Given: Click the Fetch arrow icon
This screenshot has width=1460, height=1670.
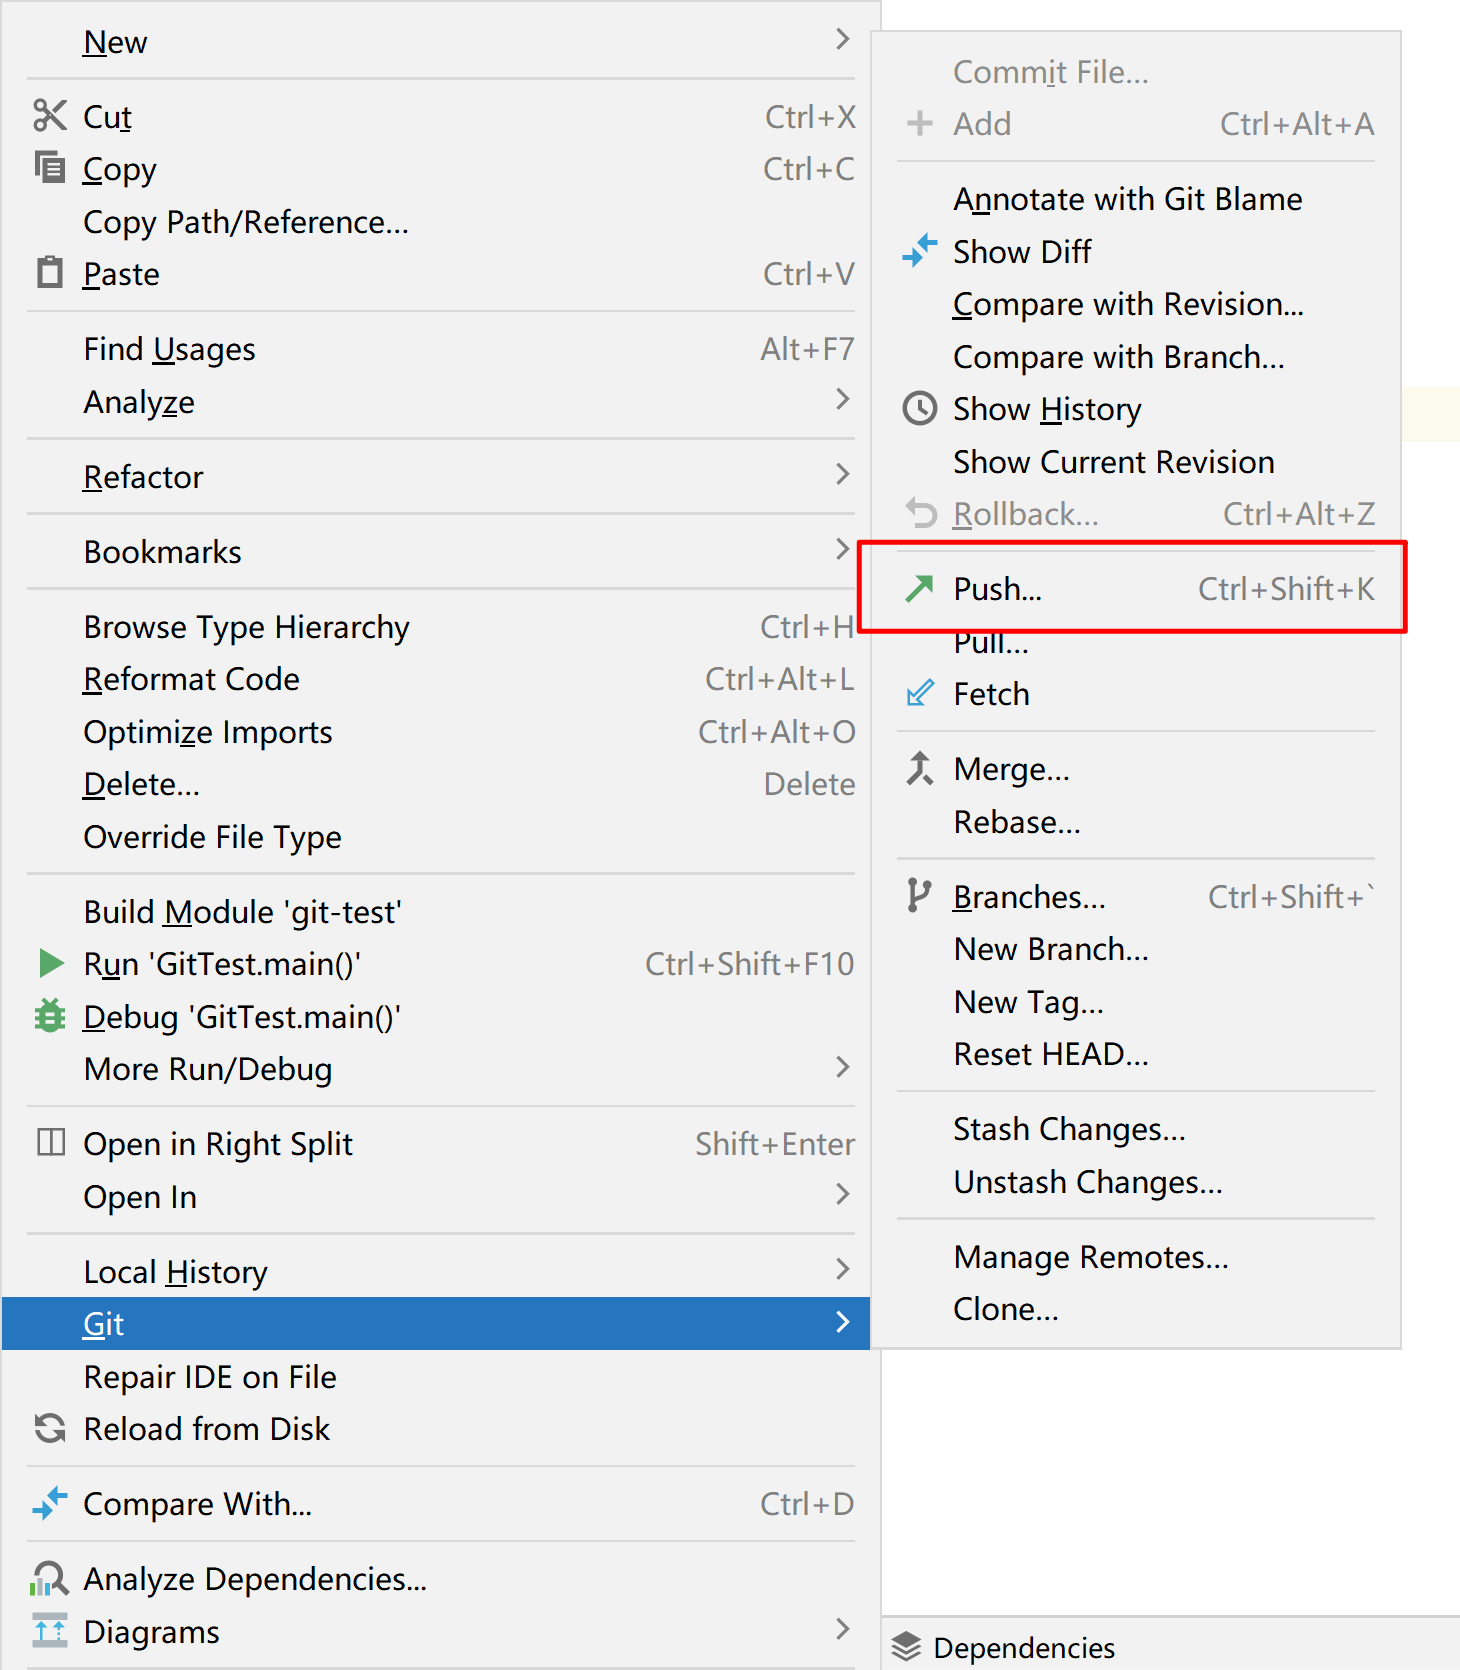Looking at the screenshot, I should click(x=919, y=693).
